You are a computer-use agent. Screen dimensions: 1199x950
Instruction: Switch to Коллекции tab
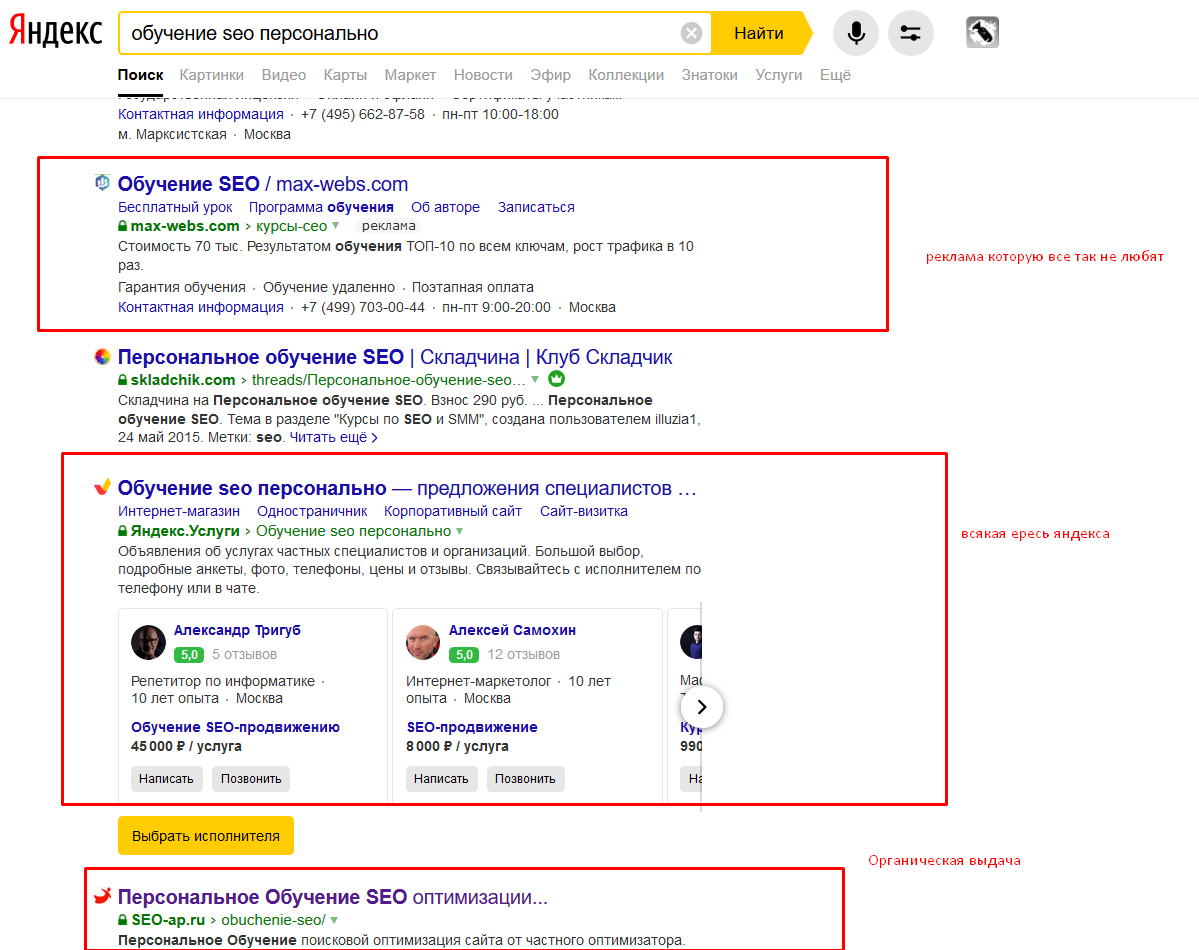tap(626, 75)
